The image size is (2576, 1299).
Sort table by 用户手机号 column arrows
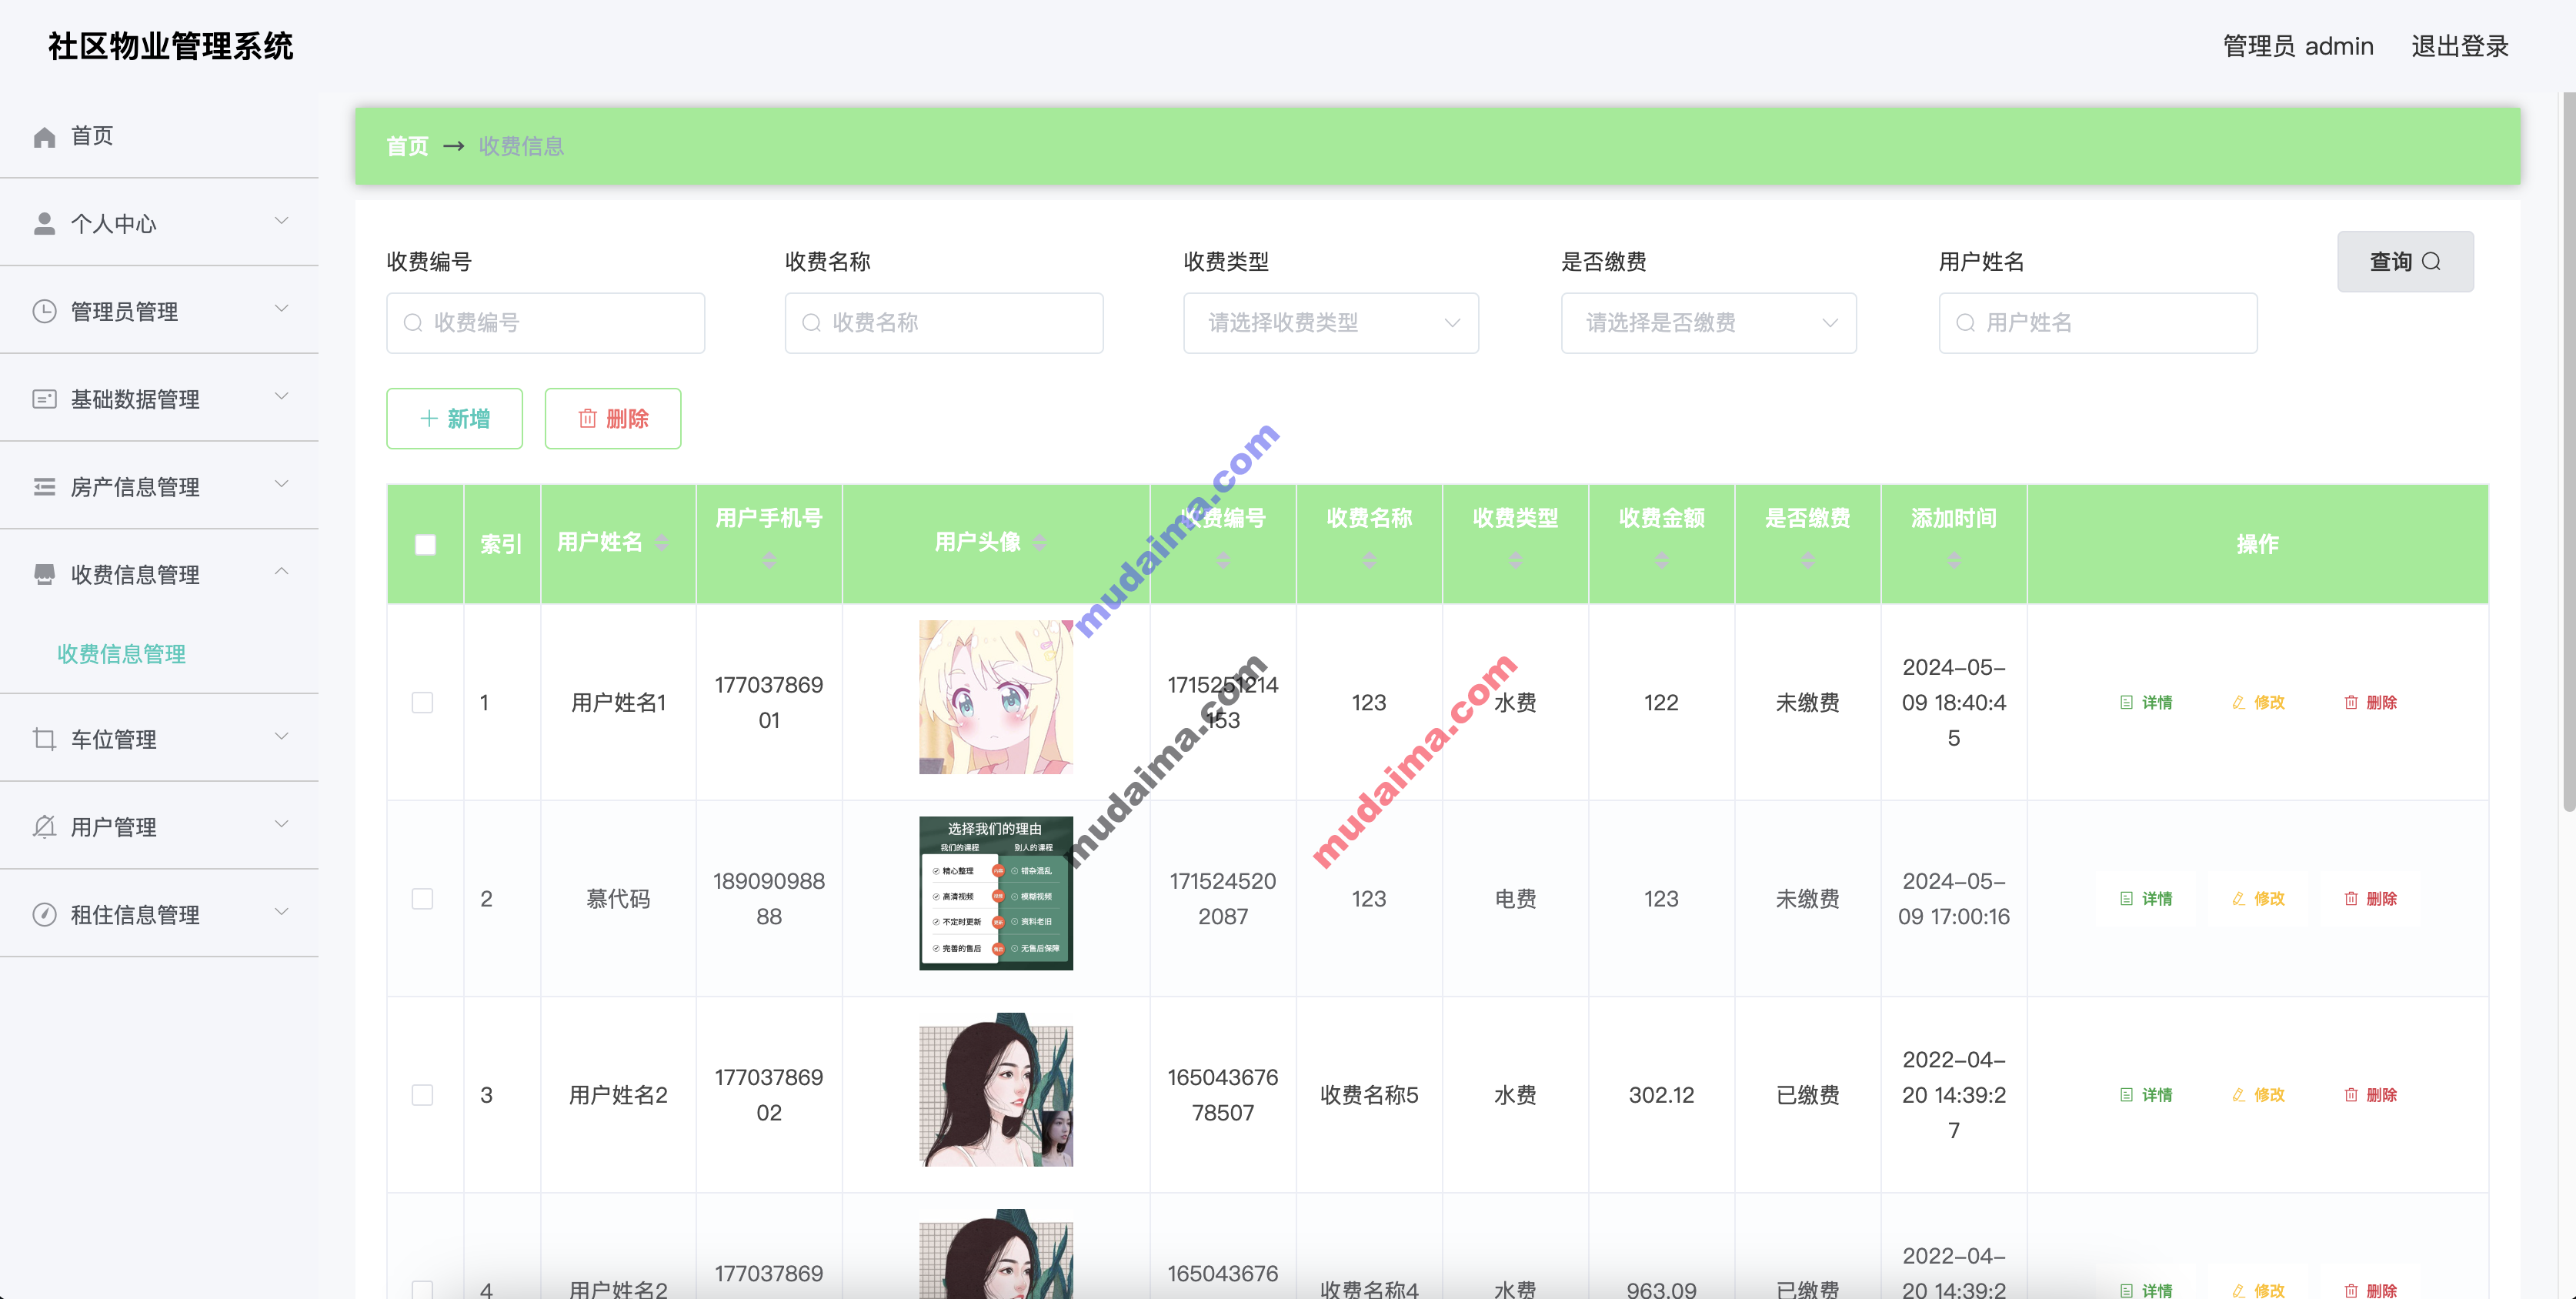[769, 560]
